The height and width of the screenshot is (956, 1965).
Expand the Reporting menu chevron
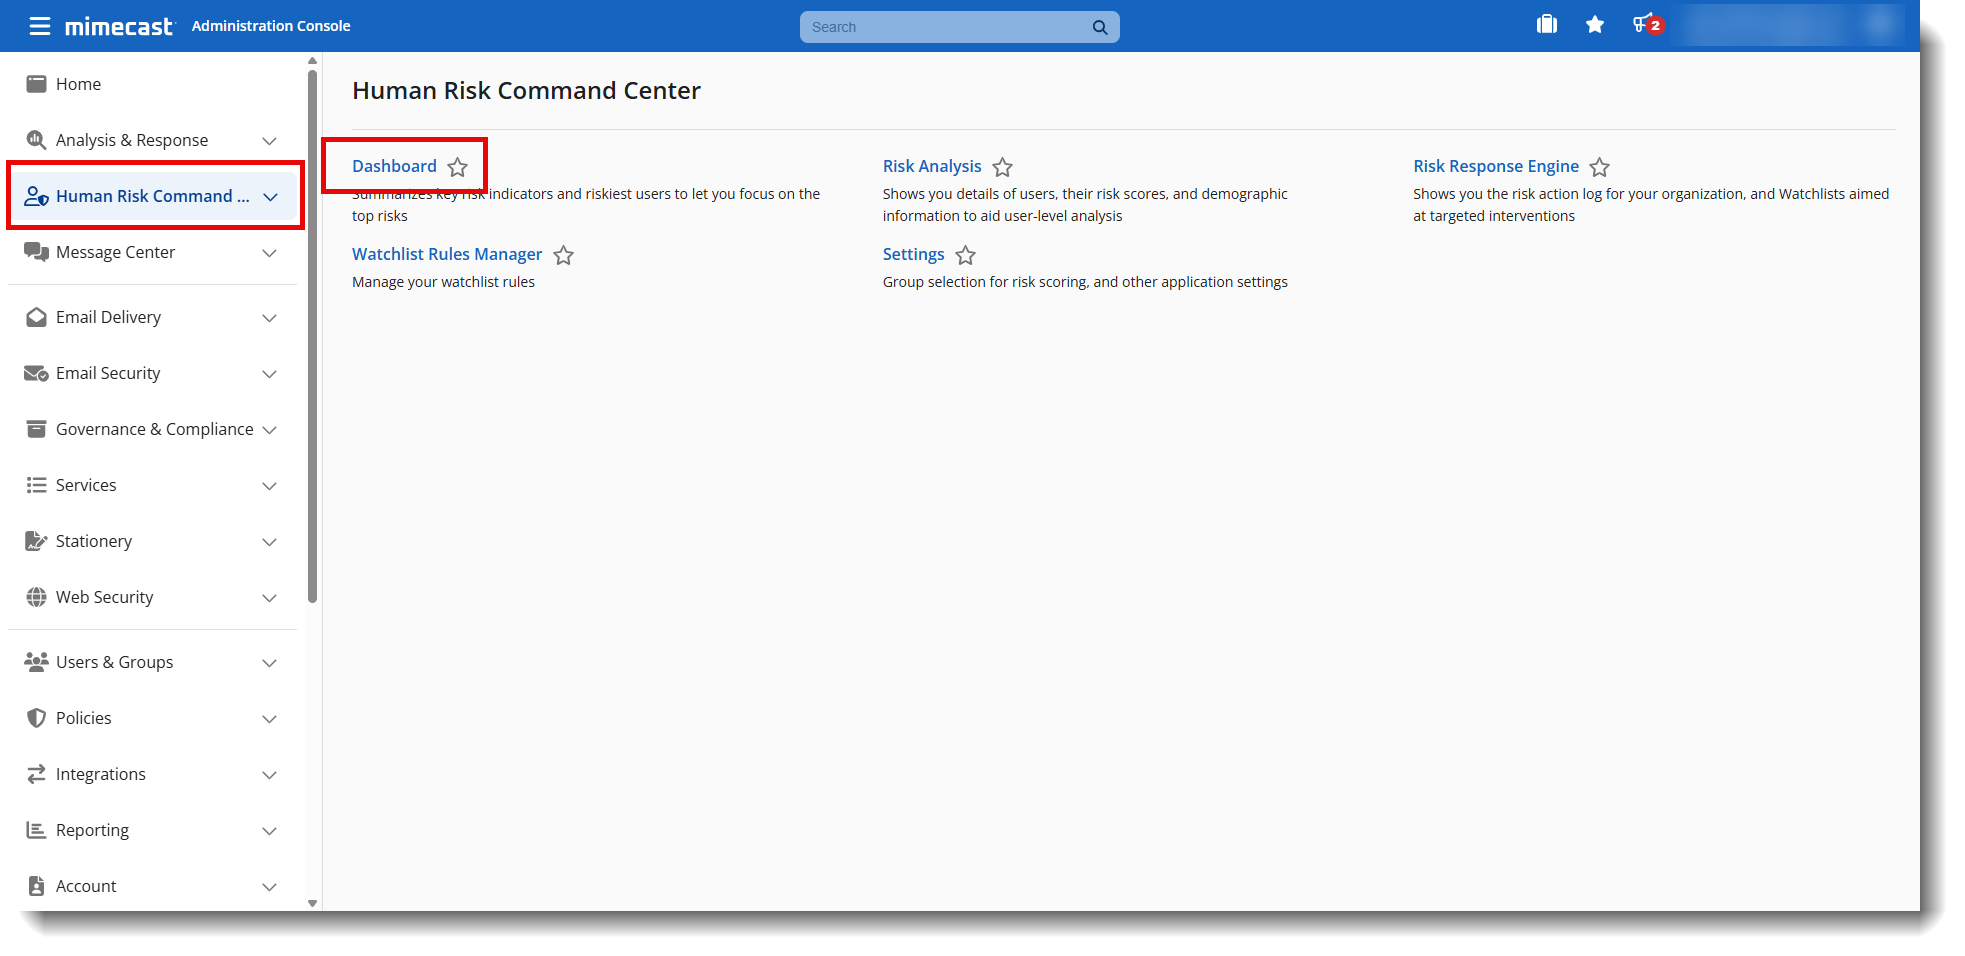(269, 831)
